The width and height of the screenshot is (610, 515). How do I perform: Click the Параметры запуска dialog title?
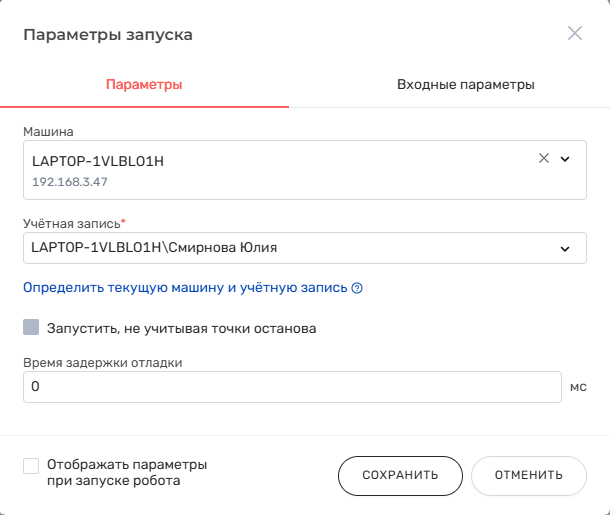pos(108,35)
